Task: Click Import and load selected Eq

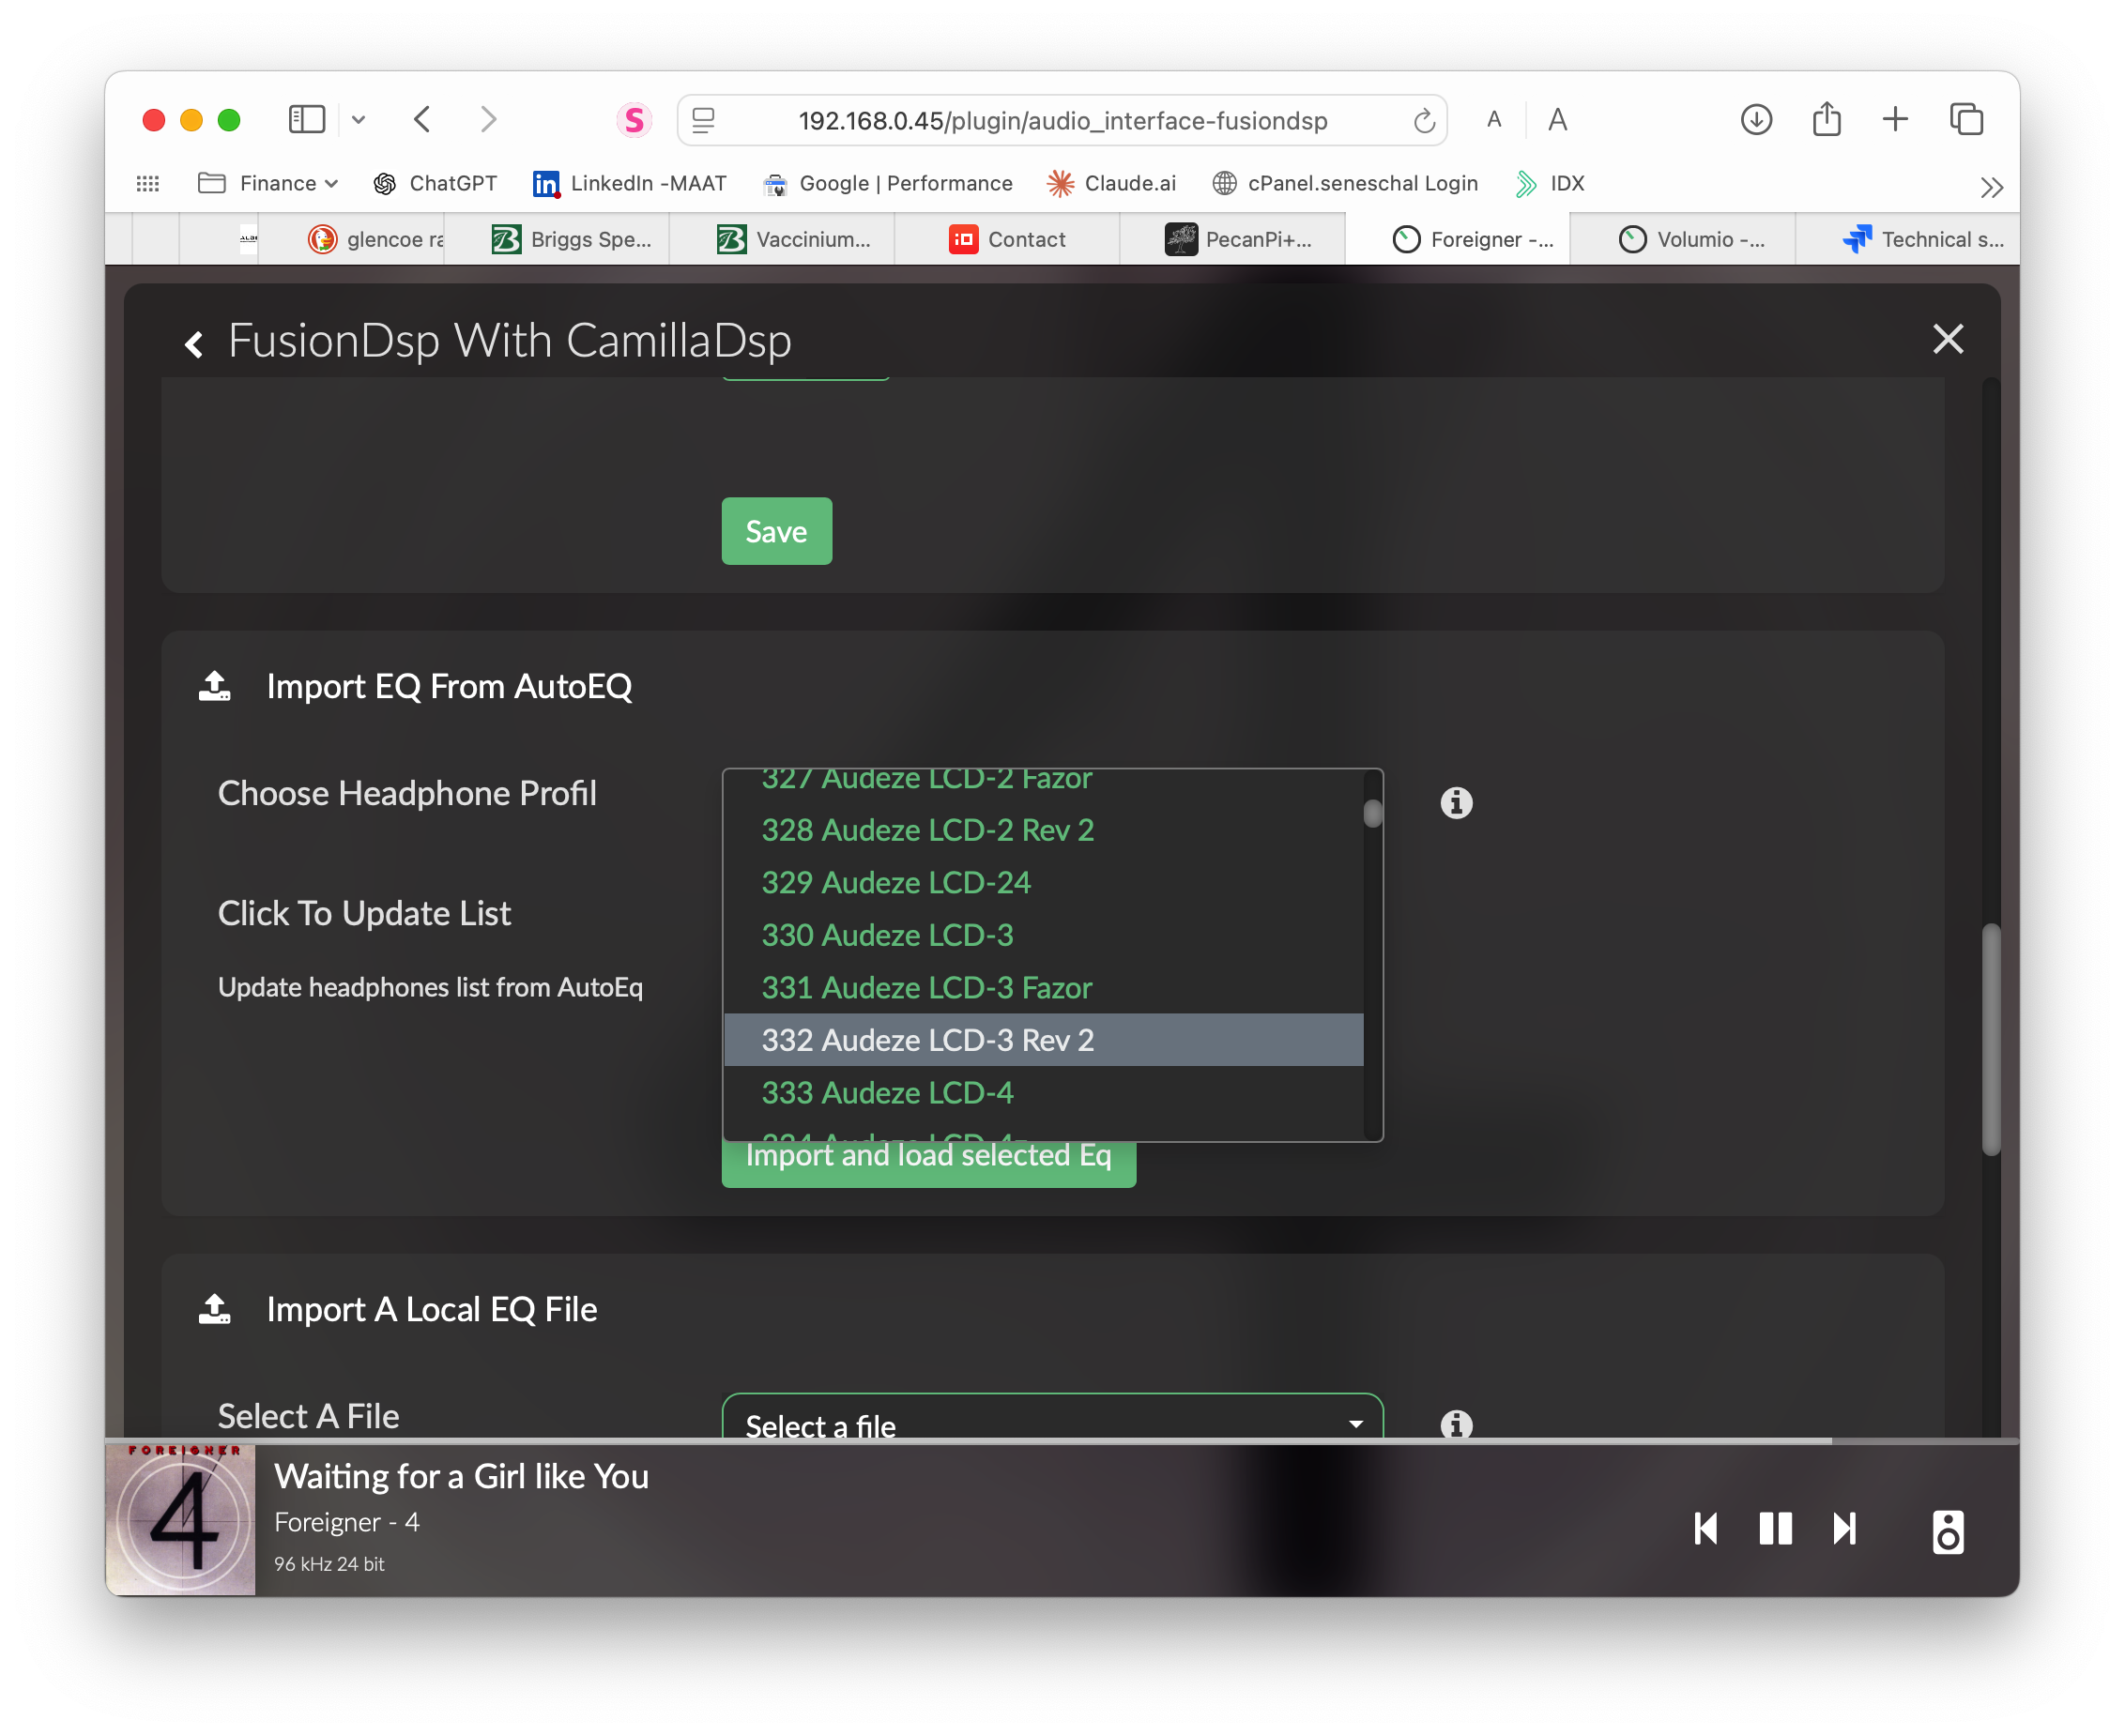Action: pyautogui.click(x=928, y=1163)
